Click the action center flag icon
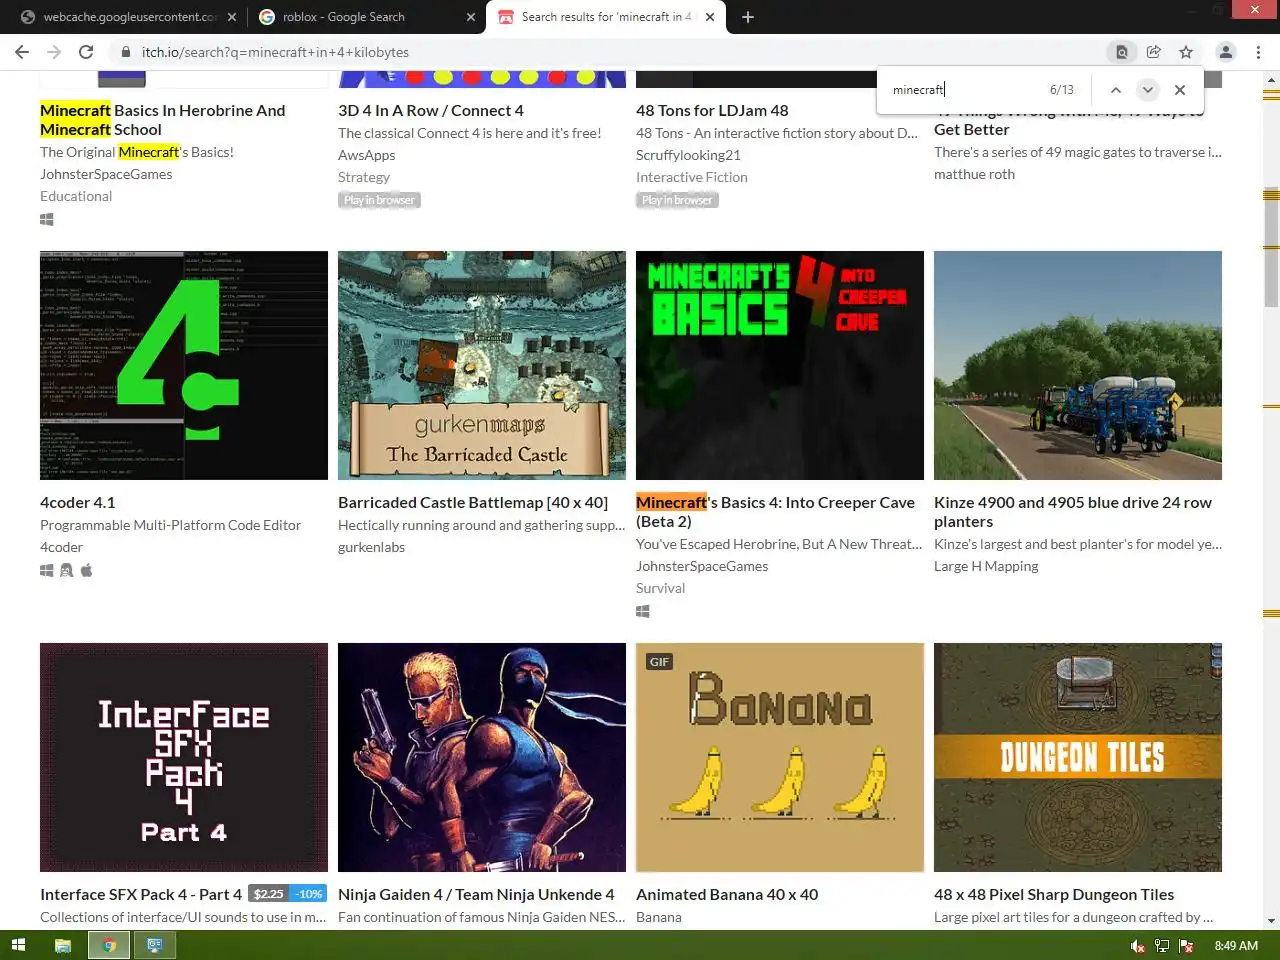Image resolution: width=1280 pixels, height=960 pixels. point(1186,945)
